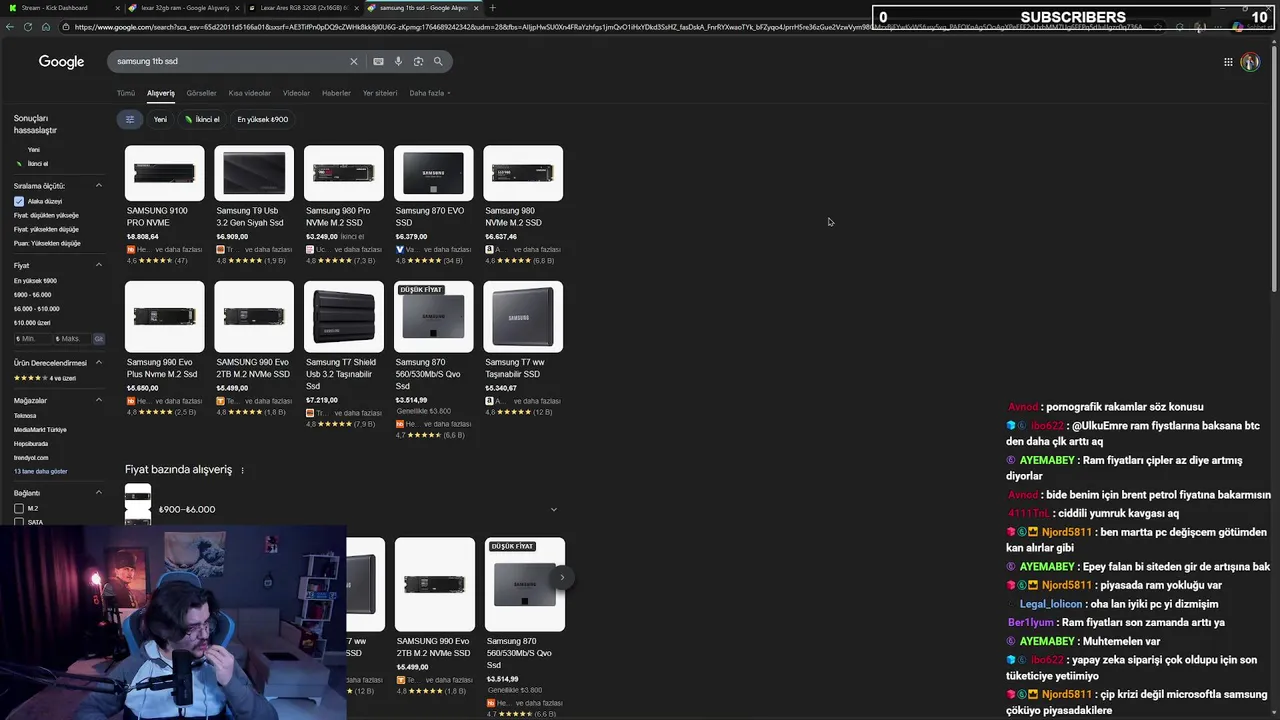The image size is (1280, 720).
Task: Collapse the Bağlantı section
Action: (x=98, y=493)
